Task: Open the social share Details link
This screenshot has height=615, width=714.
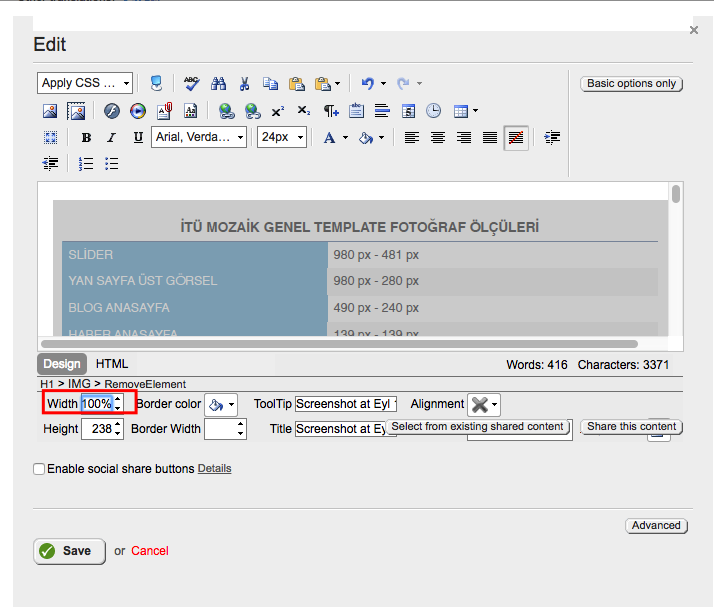Action: (x=214, y=469)
